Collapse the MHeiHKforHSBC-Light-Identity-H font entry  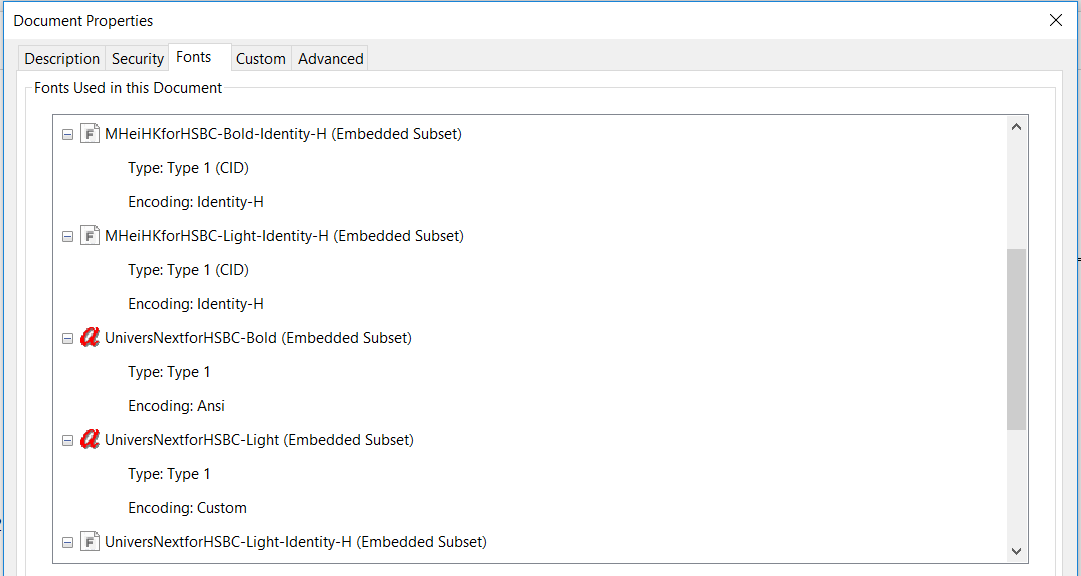(x=67, y=236)
